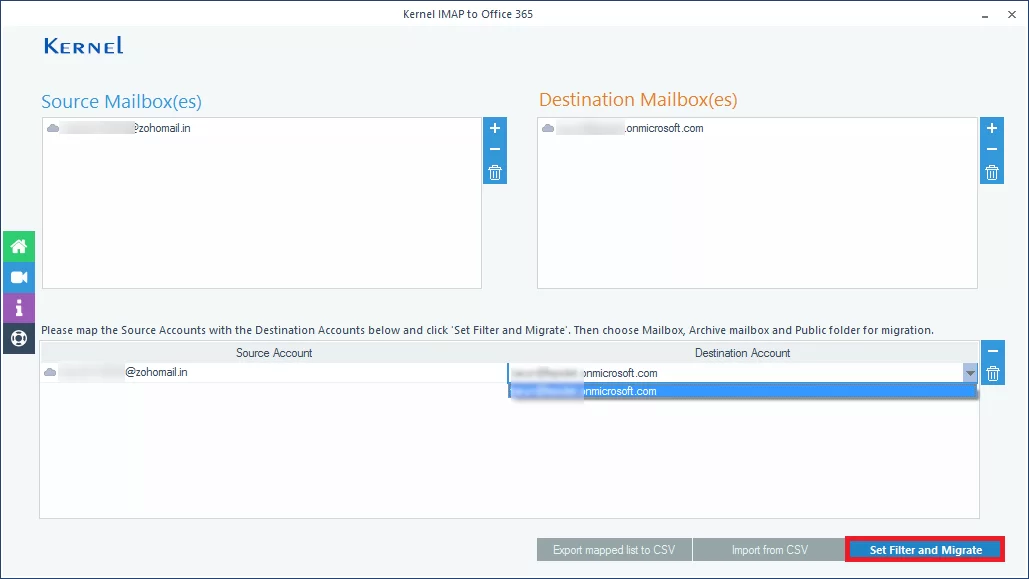This screenshot has height=579, width=1029.
Task: Remove the mapped pair with the minus icon
Action: pyautogui.click(x=991, y=350)
